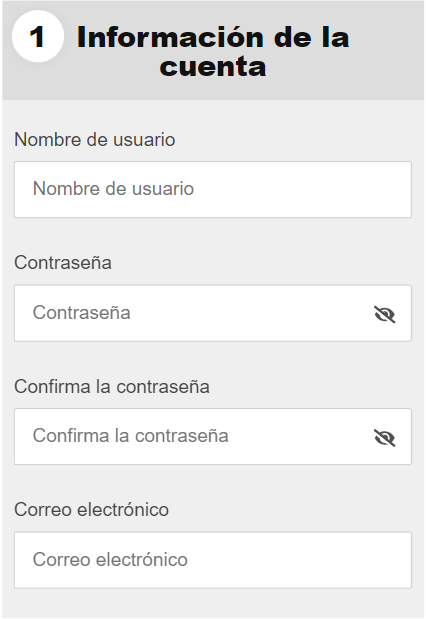Tap the crossed-out eye beside Confirma la contraseña
Viewport: 426px width, 619px height.
(385, 438)
